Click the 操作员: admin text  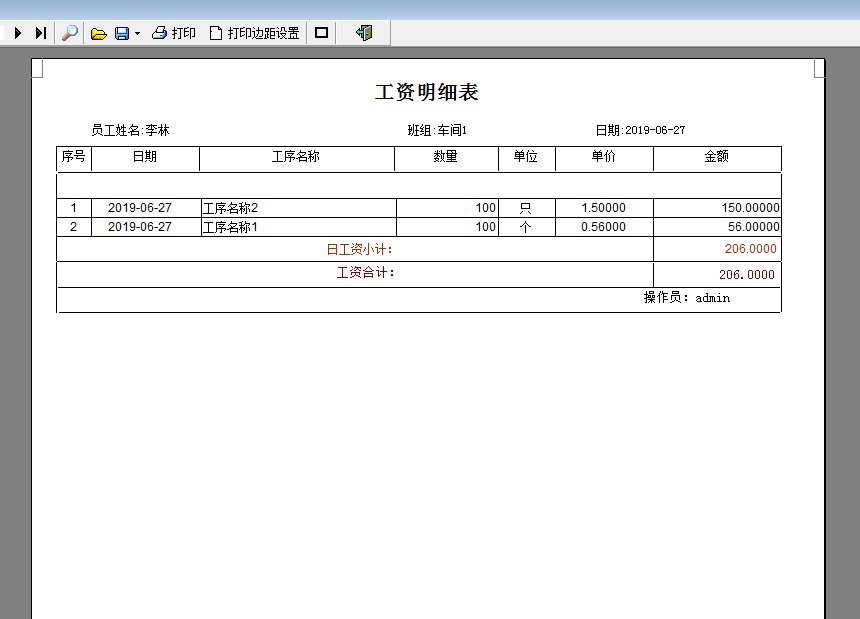coord(687,298)
